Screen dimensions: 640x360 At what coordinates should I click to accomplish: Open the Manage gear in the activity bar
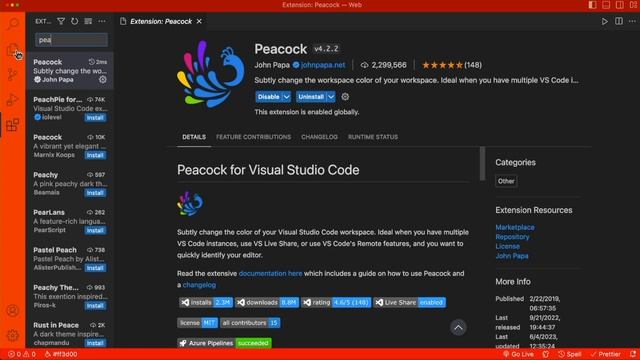click(x=13, y=336)
